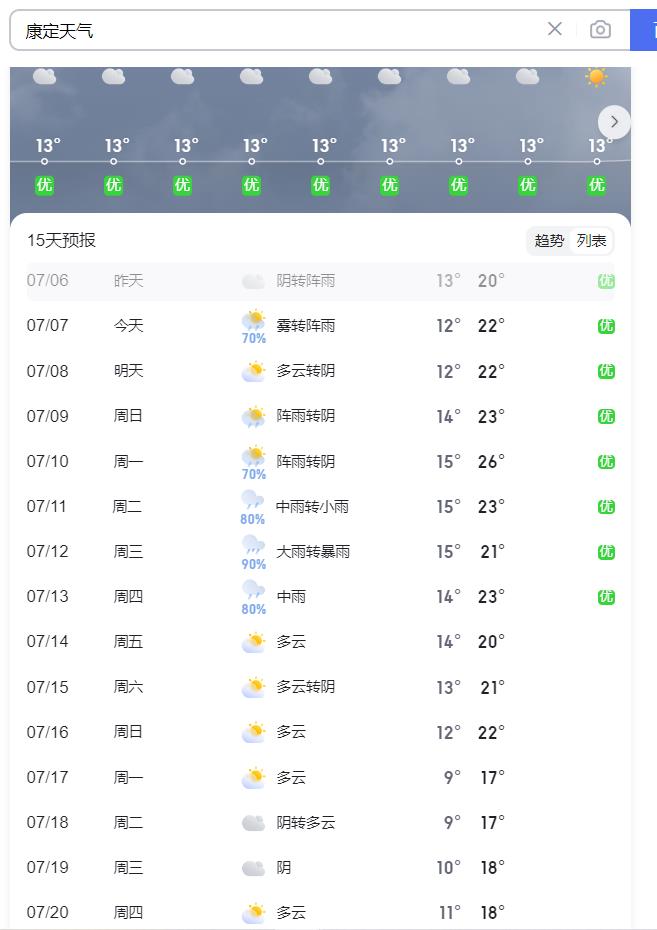
Task: Click the 15天预报 heading
Action: tap(61, 240)
